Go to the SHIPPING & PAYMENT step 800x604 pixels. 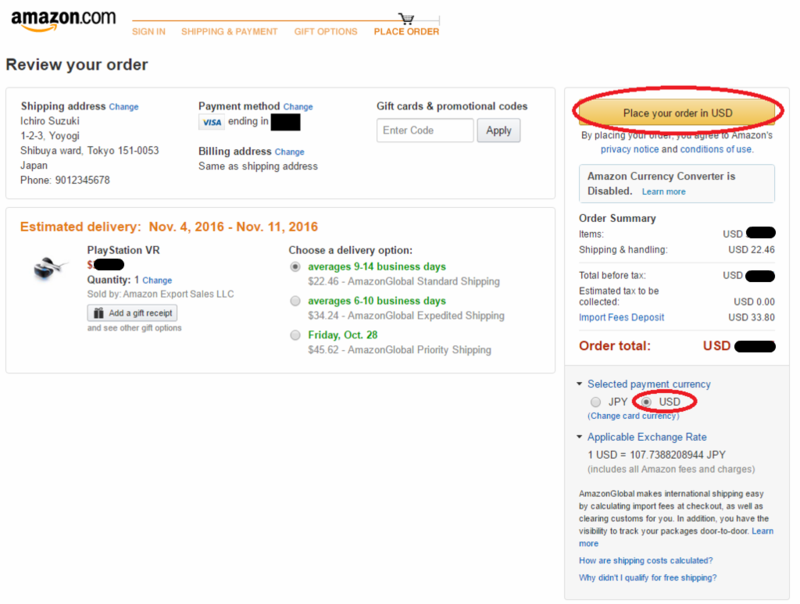(229, 32)
